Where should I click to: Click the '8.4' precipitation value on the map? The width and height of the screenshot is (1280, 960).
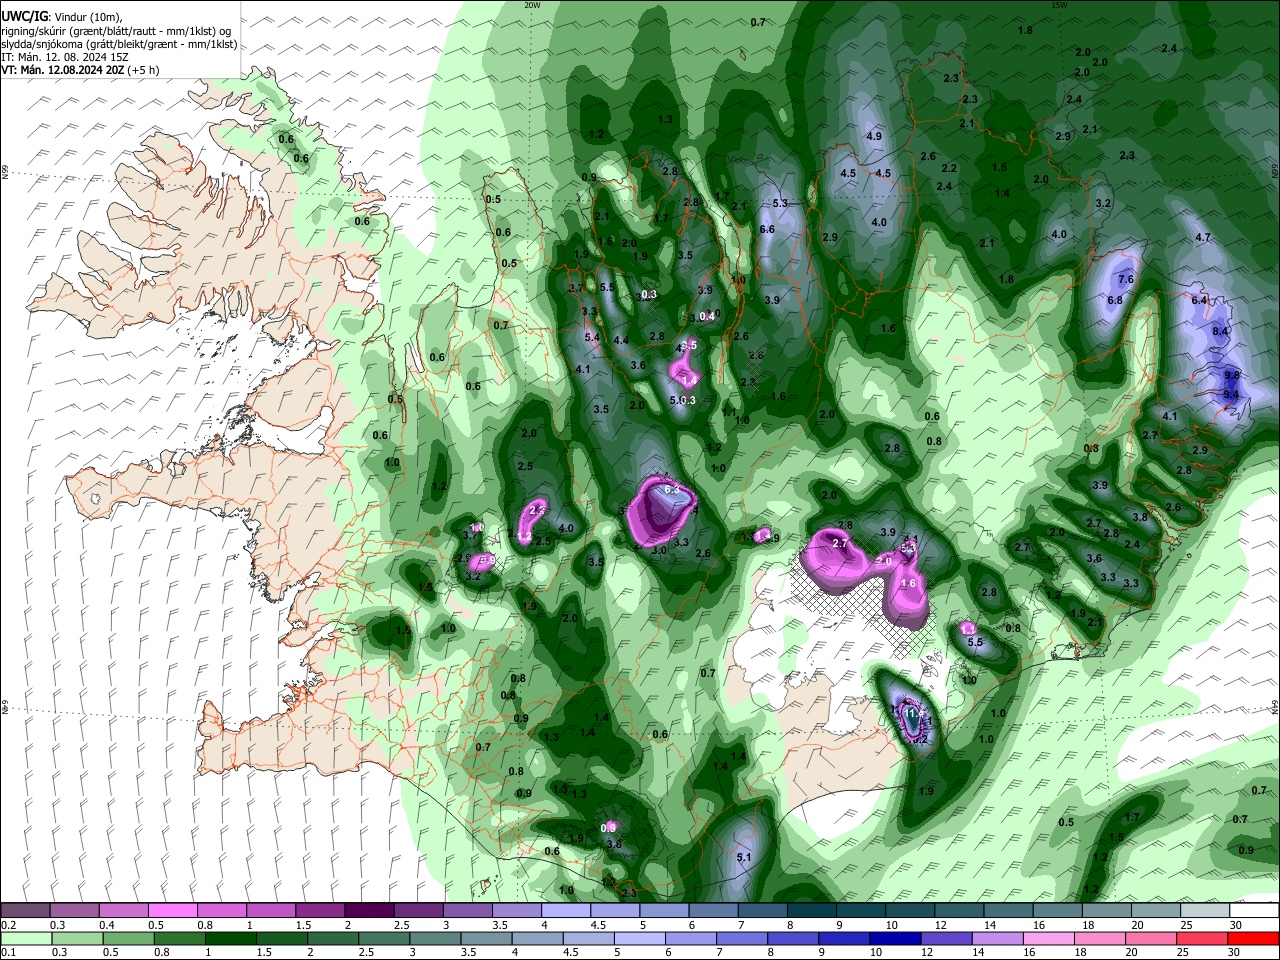point(1220,331)
